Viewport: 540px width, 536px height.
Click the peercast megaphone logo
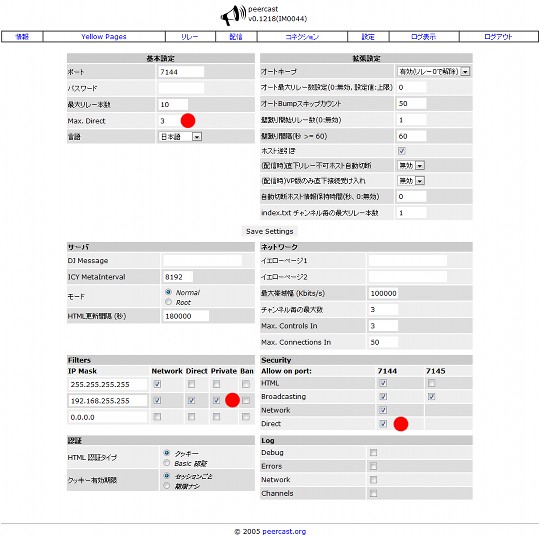[x=233, y=15]
